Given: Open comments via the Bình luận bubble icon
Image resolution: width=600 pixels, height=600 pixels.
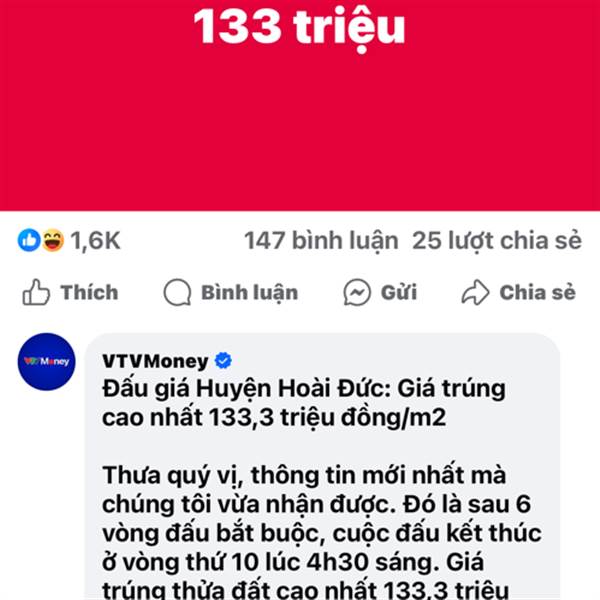Looking at the screenshot, I should [x=177, y=292].
